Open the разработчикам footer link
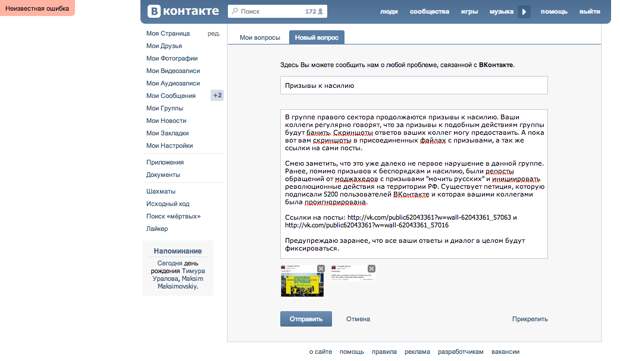The image size is (620, 361). point(460,352)
